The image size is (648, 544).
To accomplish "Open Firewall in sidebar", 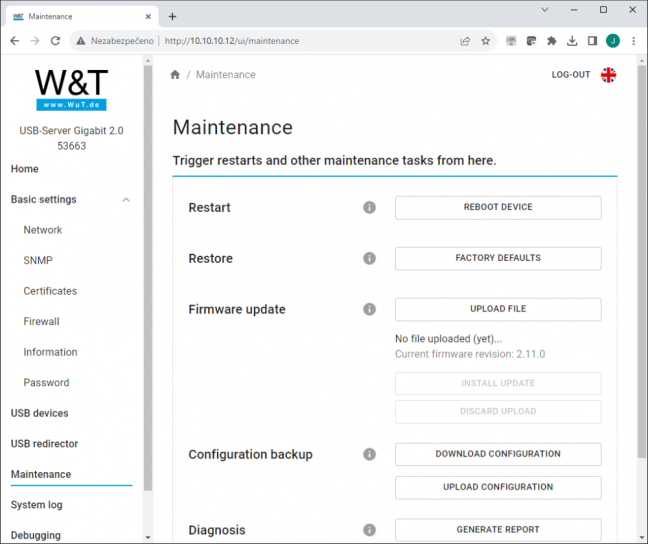I will [x=41, y=322].
